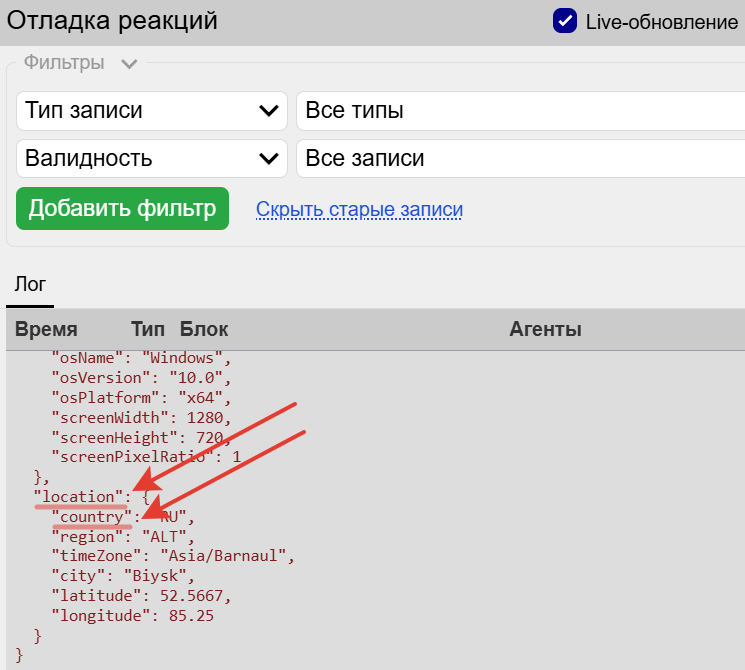
Task: Collapse the Фильтры section chevron
Action: [129, 64]
